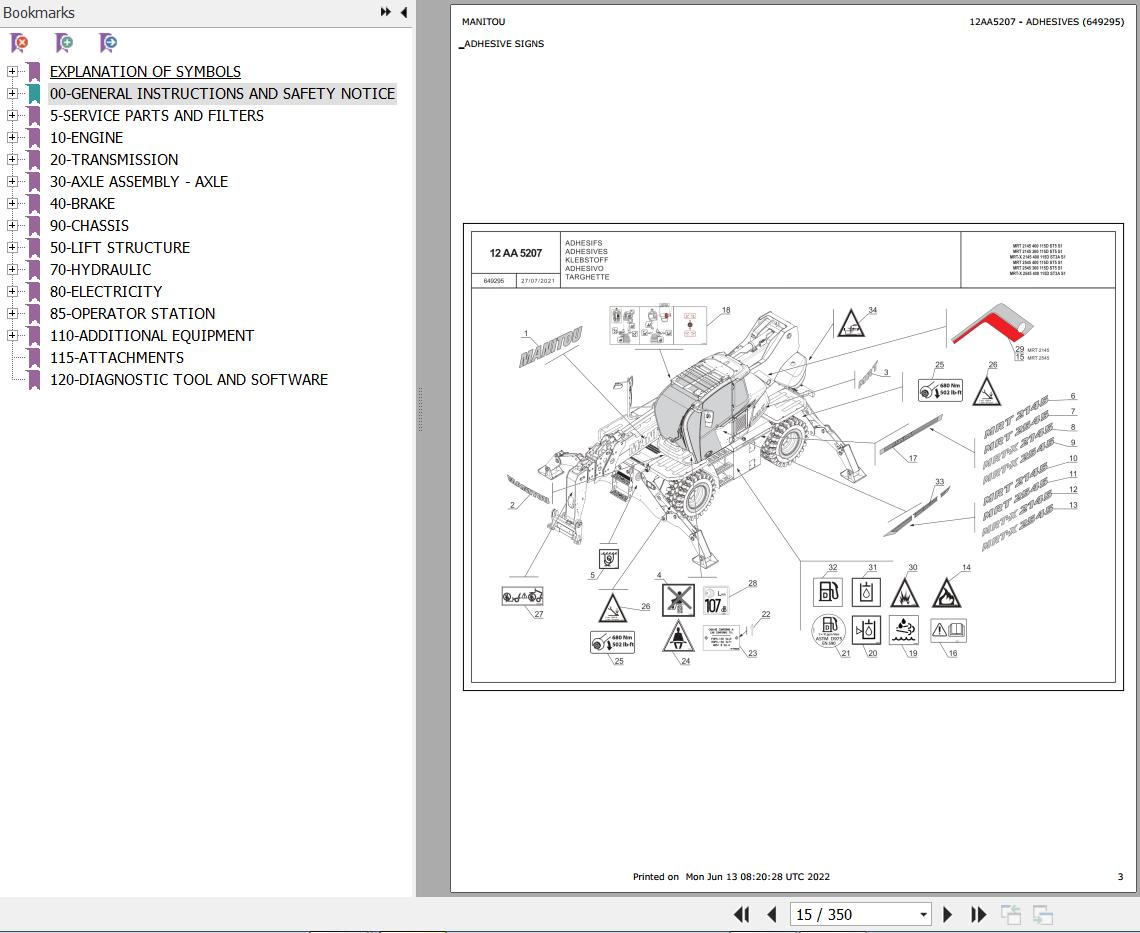Jump to the last page
This screenshot has height=933, width=1140.
[979, 914]
